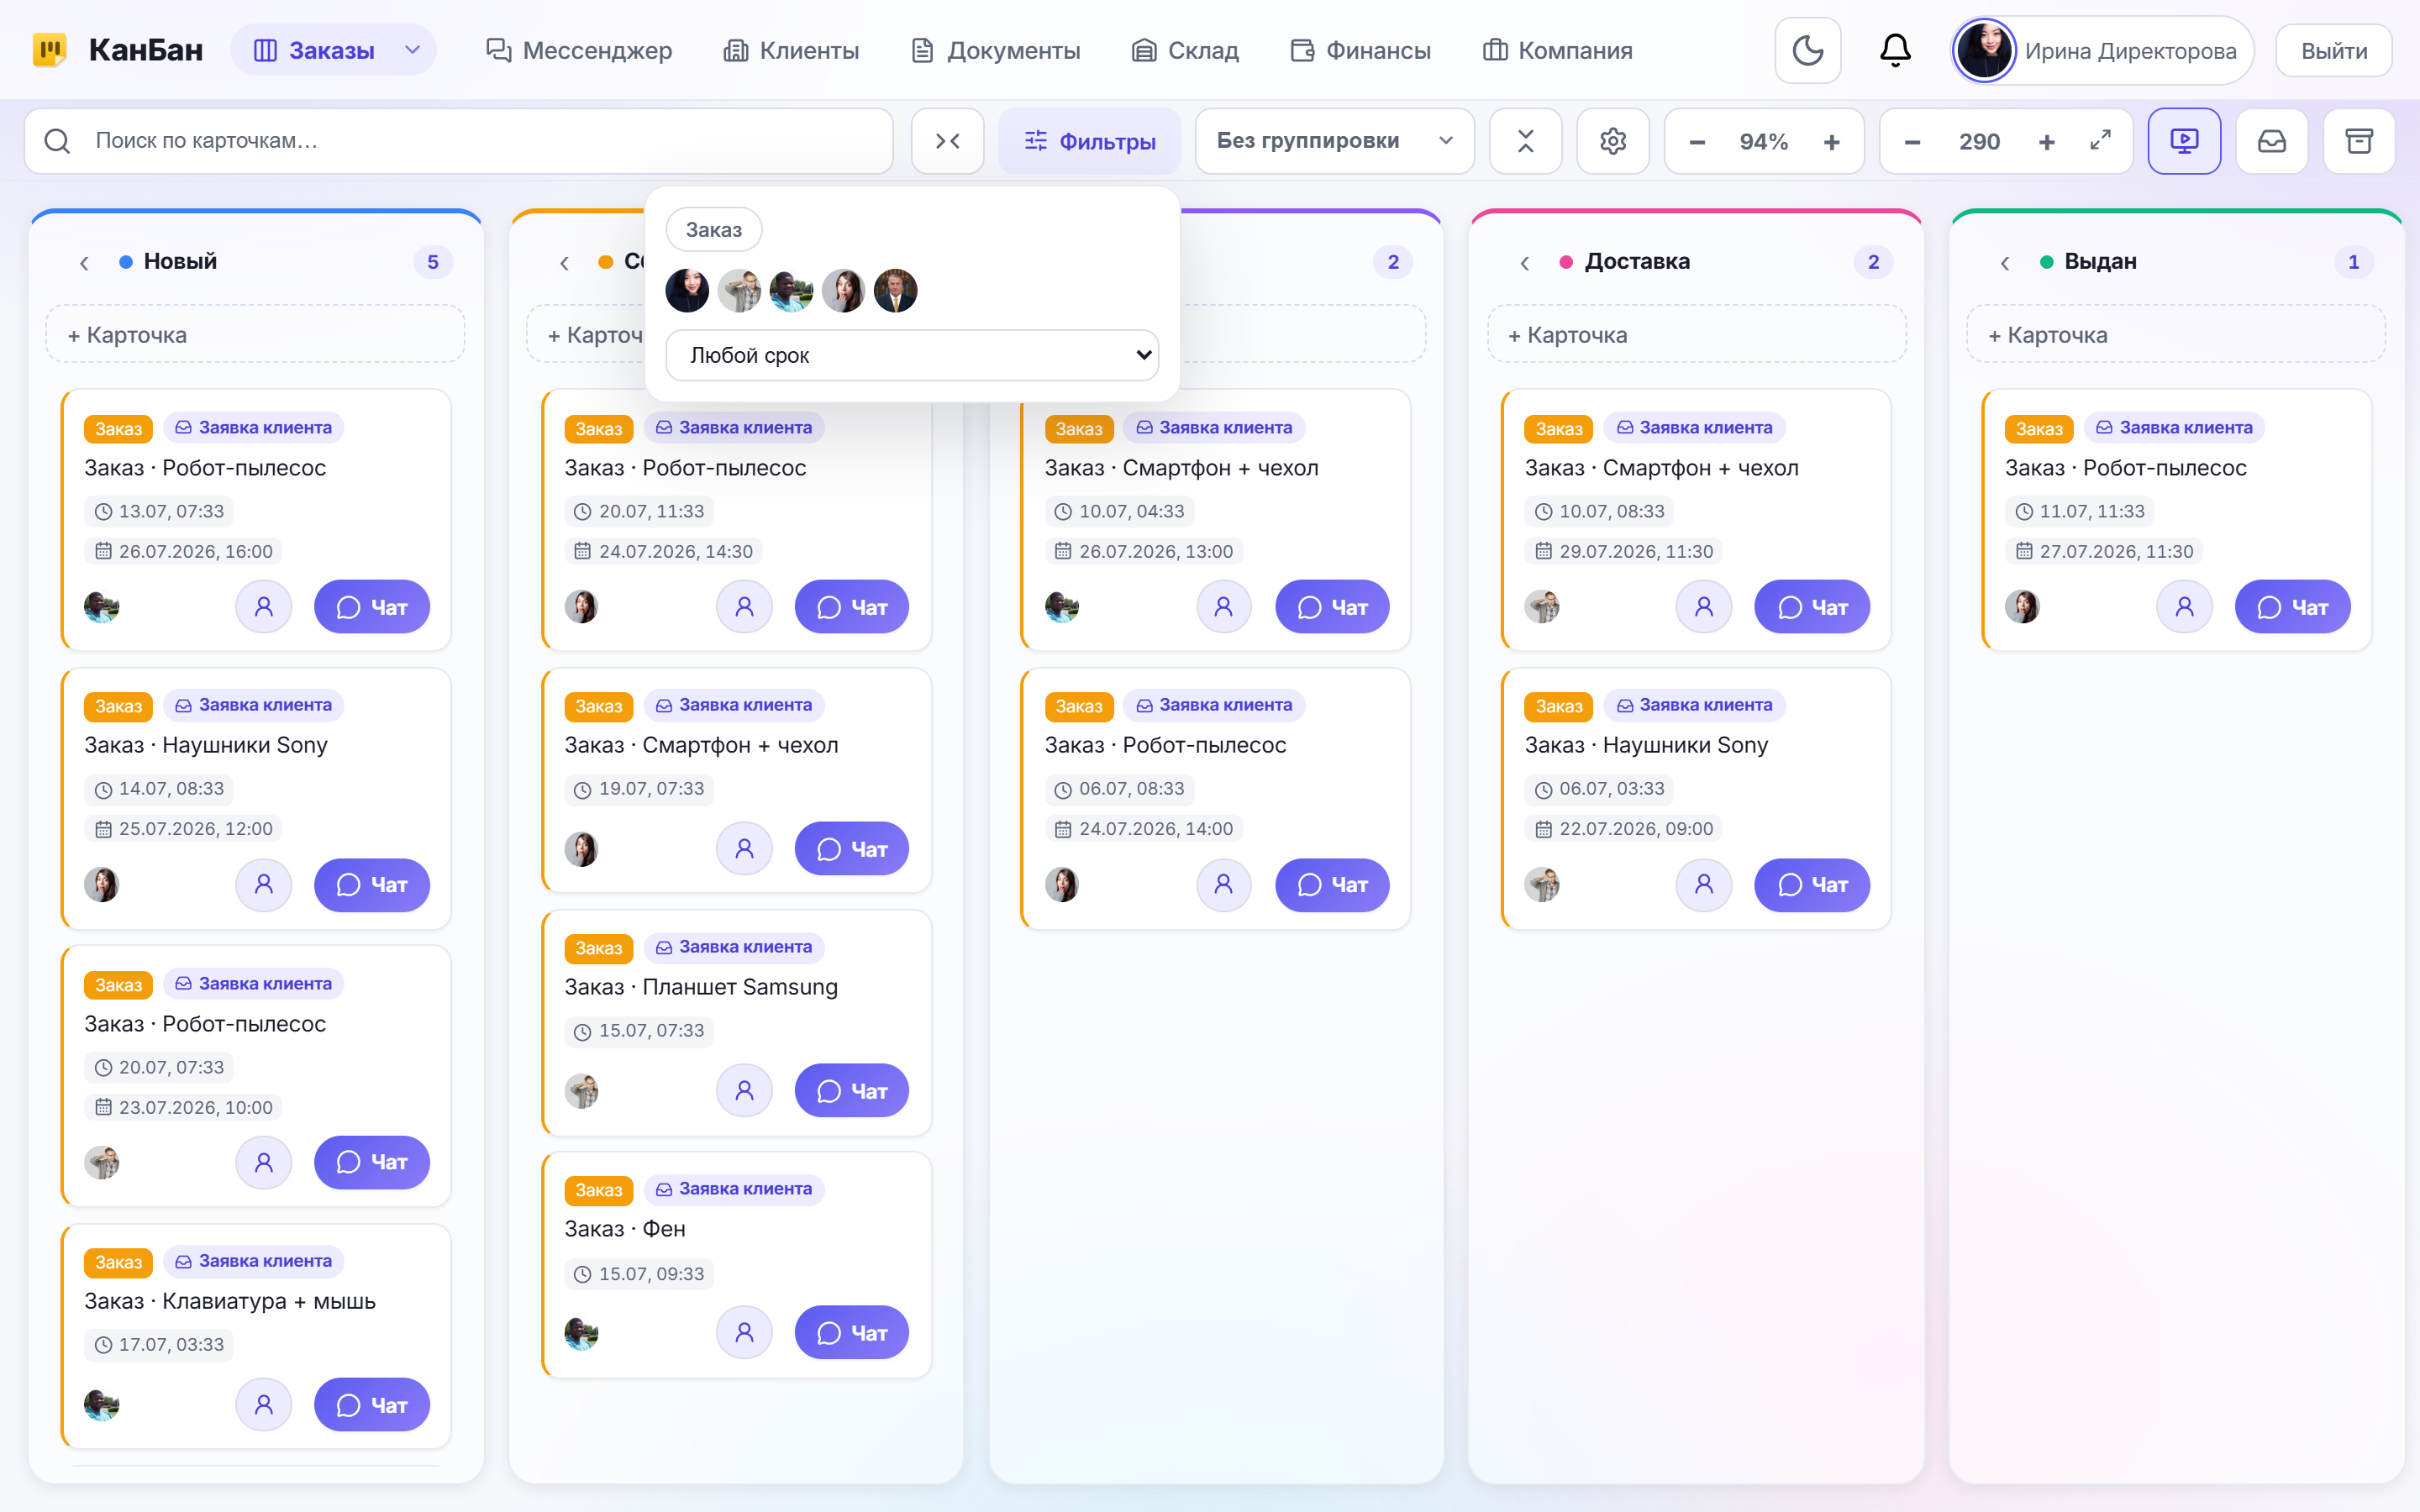The image size is (2420, 1512).
Task: Open Мессенджер in top navigation
Action: (x=579, y=50)
